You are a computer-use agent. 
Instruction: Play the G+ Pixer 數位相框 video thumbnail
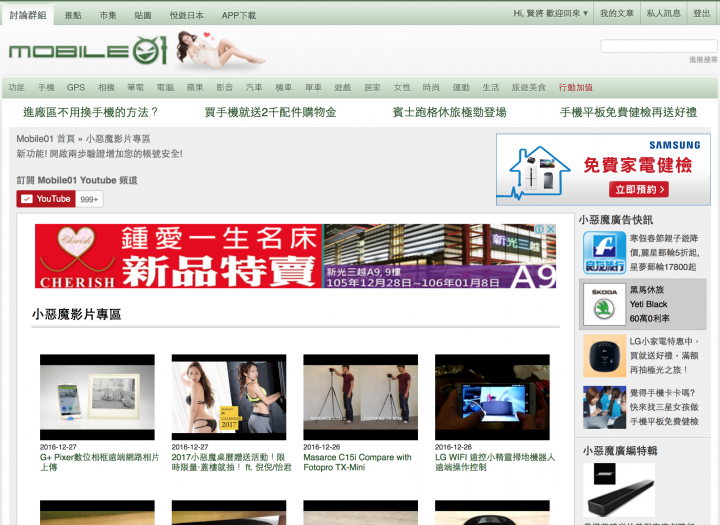tap(97, 397)
